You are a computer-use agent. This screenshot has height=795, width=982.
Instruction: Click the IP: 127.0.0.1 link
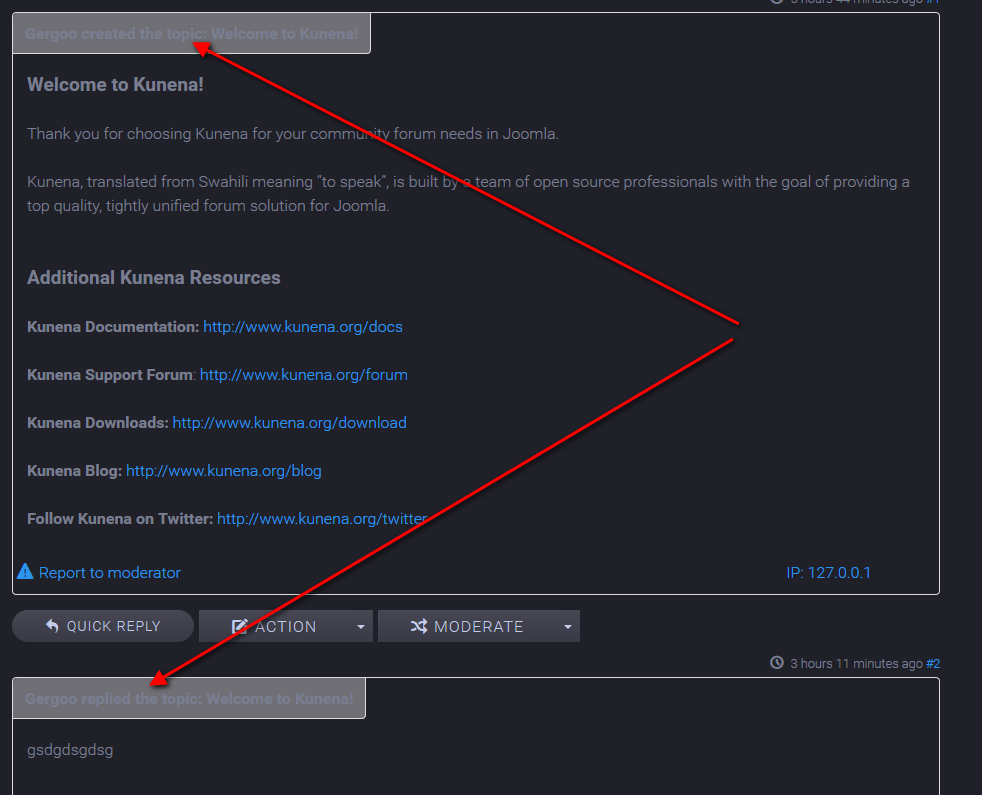(x=829, y=573)
